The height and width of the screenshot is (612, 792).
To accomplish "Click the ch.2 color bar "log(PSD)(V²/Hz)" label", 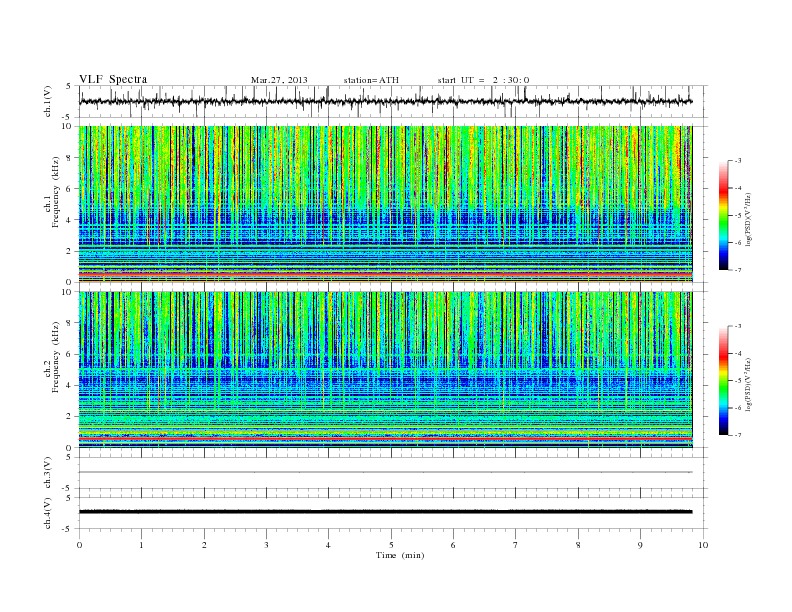I will click(x=749, y=384).
